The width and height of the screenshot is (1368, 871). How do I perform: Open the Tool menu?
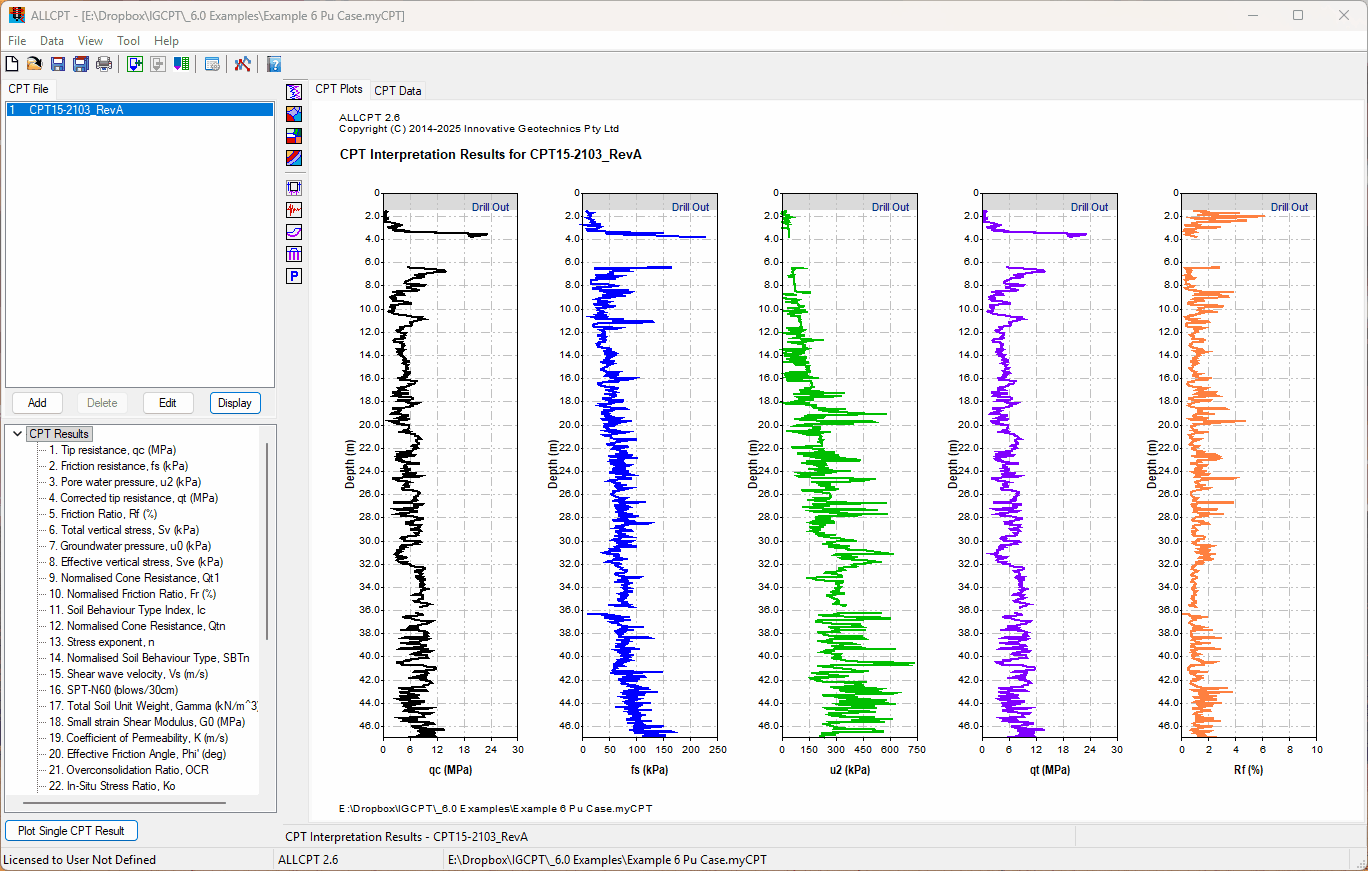coord(128,41)
